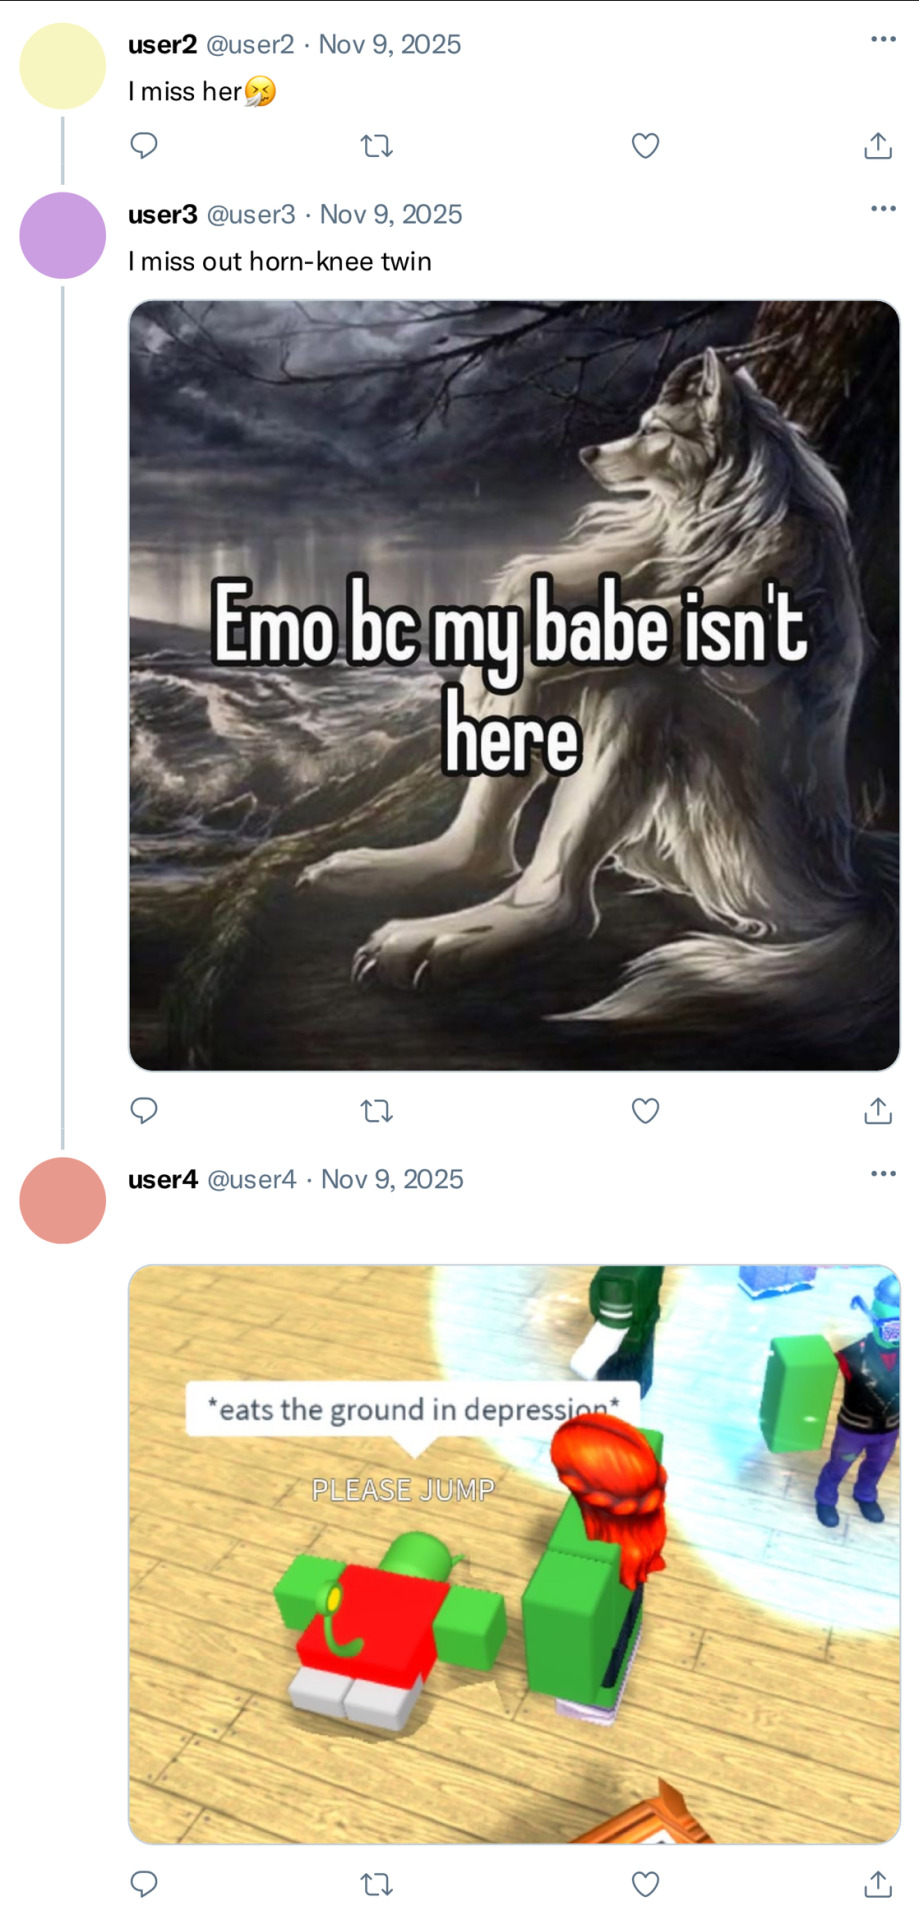This screenshot has width=919, height=1920.
Task: Like user2's "I miss her" post
Action: point(645,146)
